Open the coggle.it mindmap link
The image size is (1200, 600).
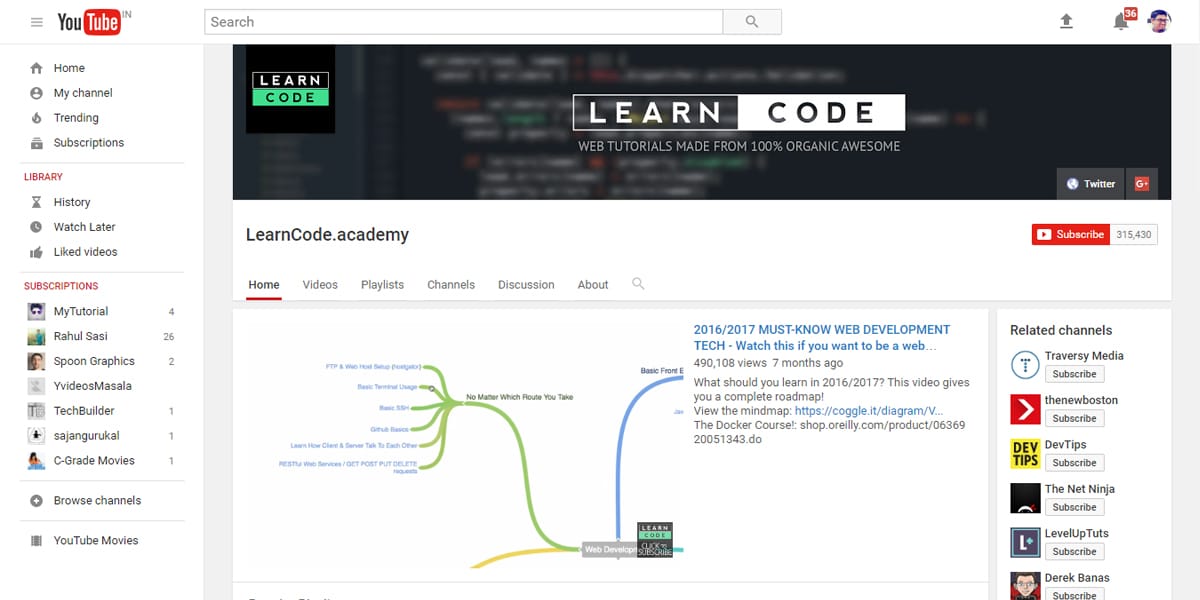[869, 411]
